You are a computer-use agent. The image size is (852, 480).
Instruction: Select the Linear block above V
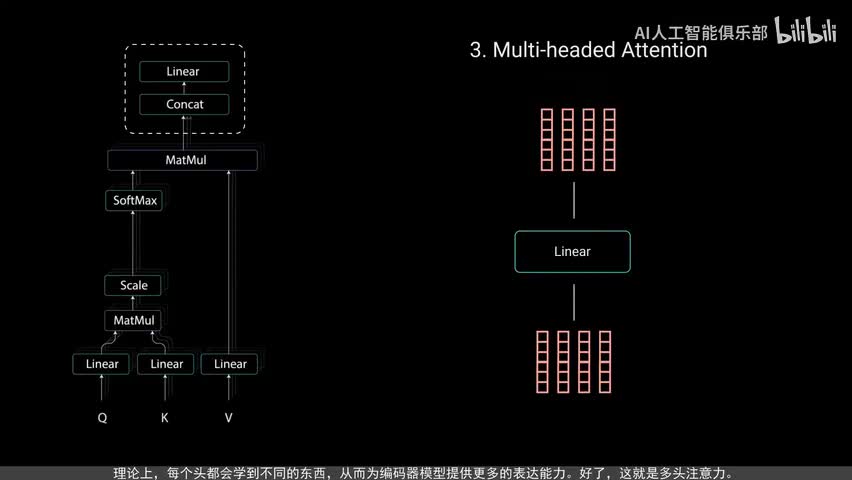(230, 364)
